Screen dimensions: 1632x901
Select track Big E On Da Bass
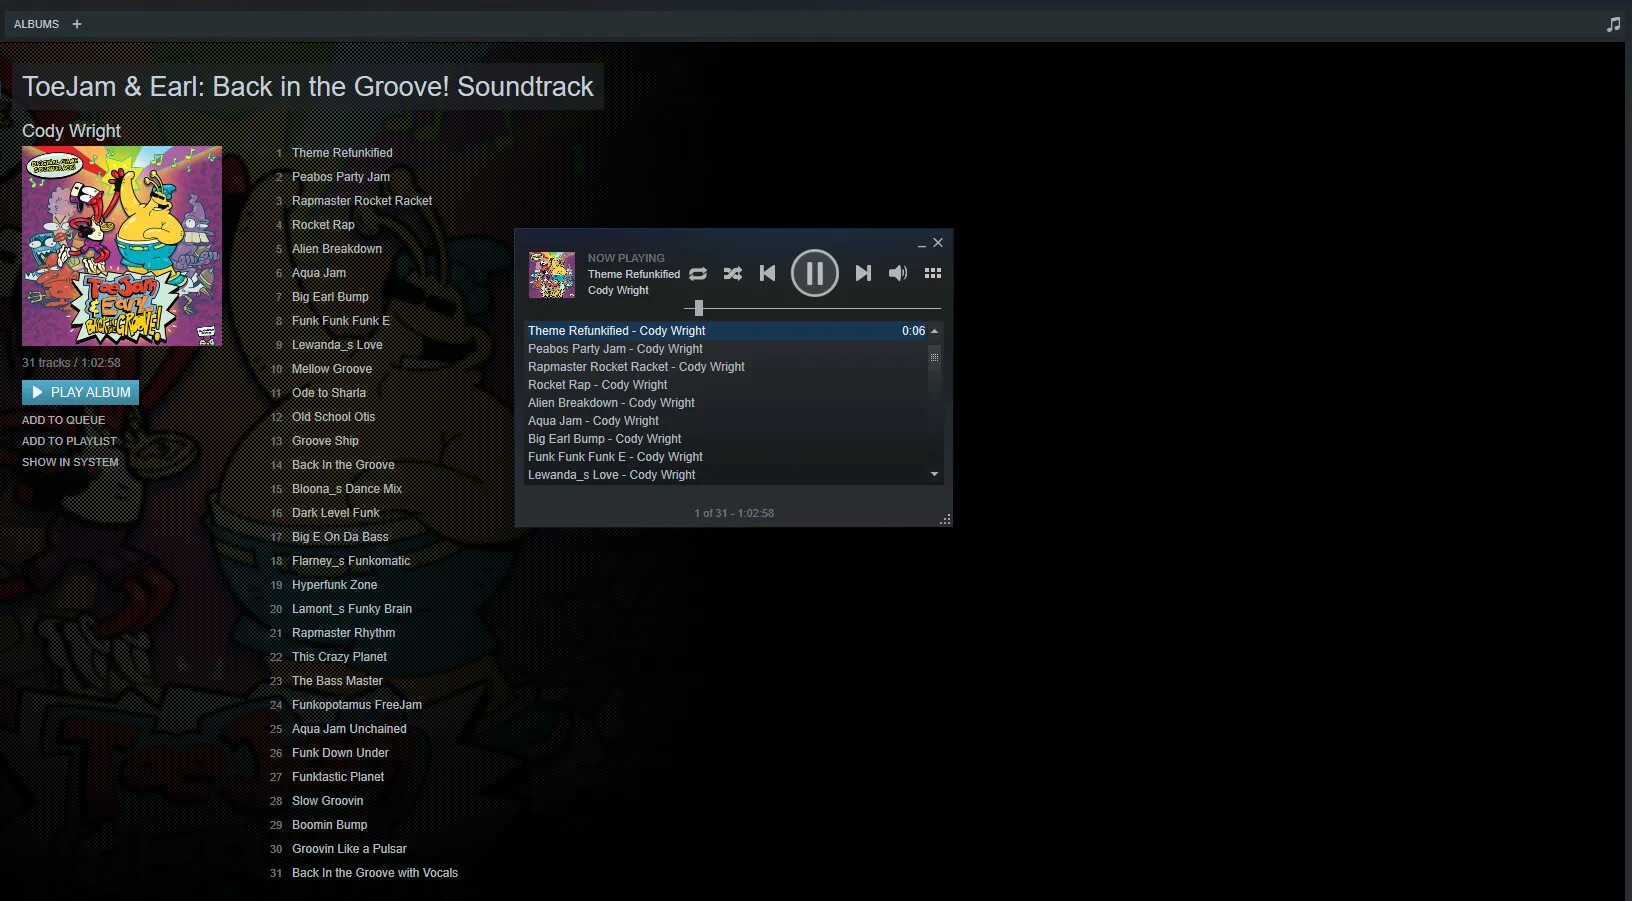click(x=340, y=537)
